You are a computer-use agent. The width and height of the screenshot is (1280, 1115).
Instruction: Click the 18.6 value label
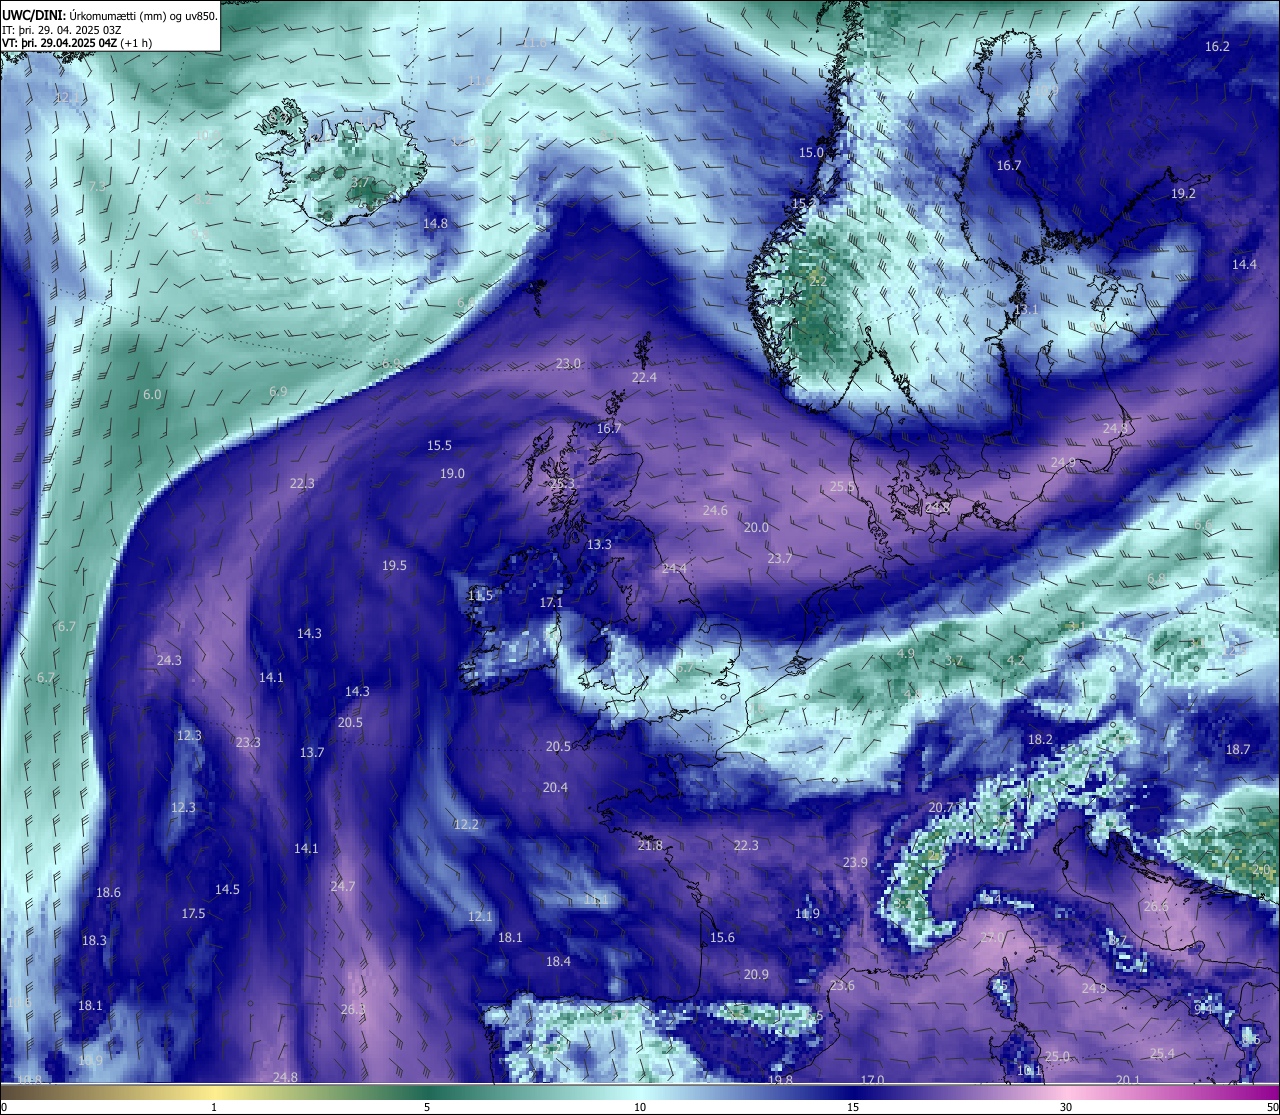pos(108,892)
